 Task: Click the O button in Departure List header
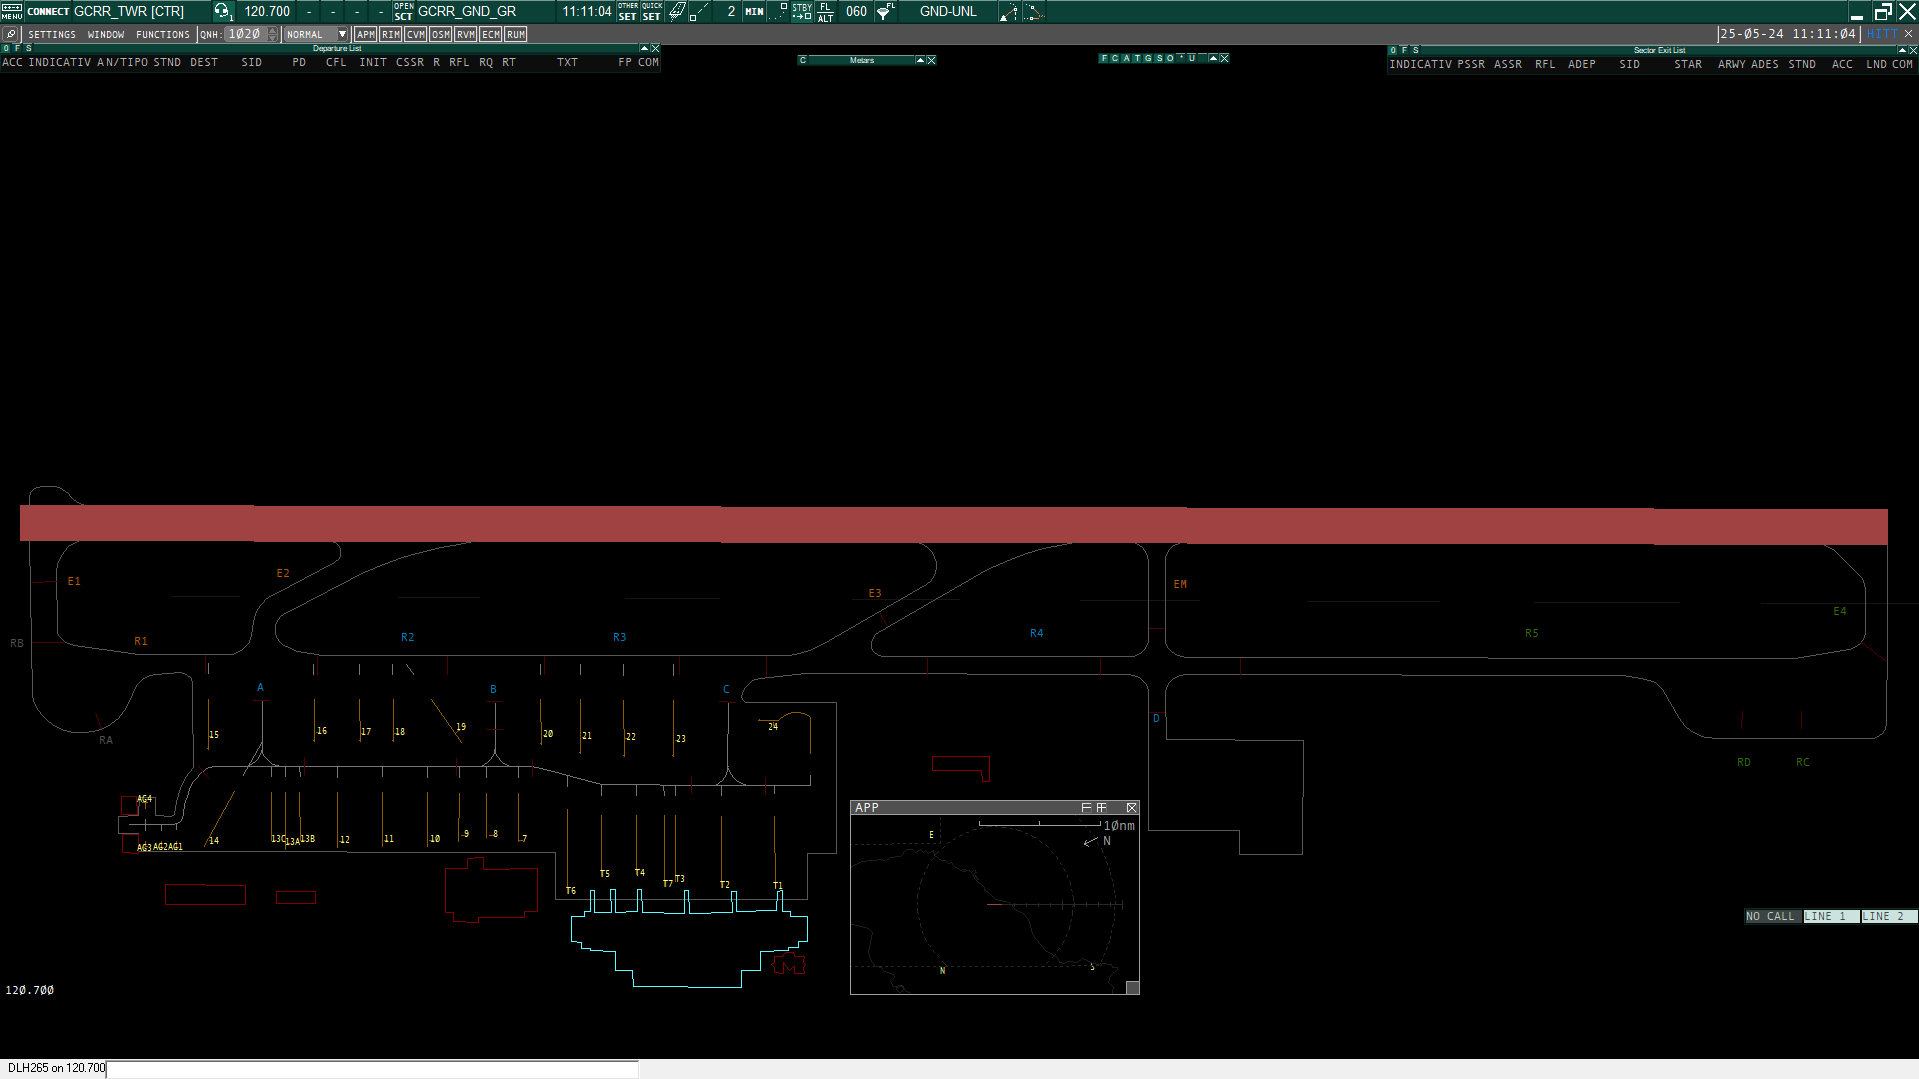6,48
